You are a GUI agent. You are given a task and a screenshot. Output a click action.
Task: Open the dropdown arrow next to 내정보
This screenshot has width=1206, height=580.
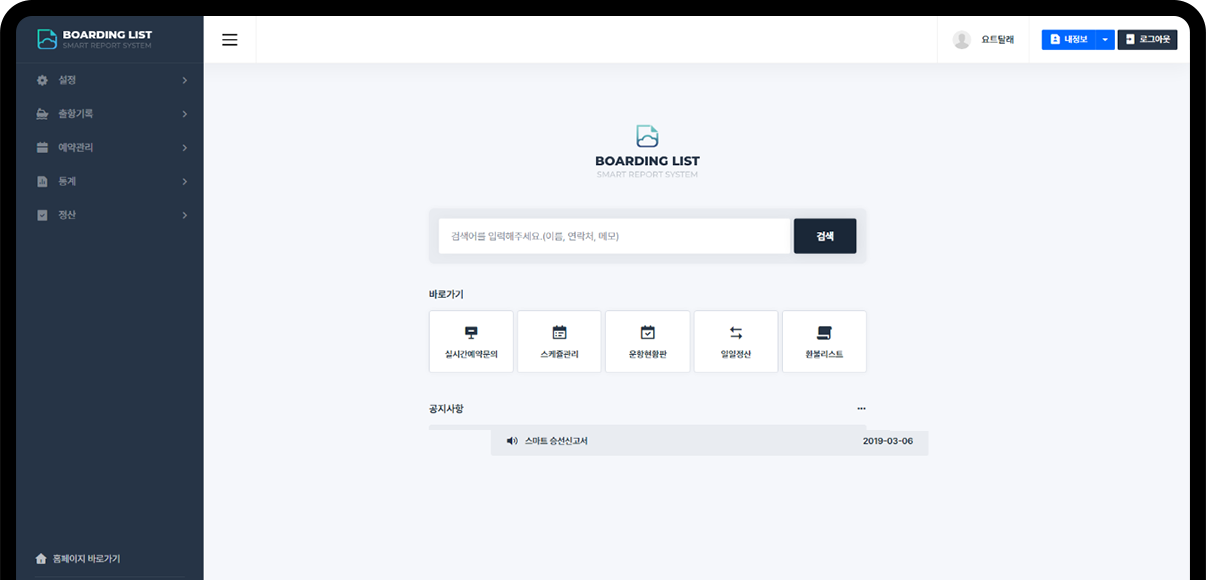1104,40
